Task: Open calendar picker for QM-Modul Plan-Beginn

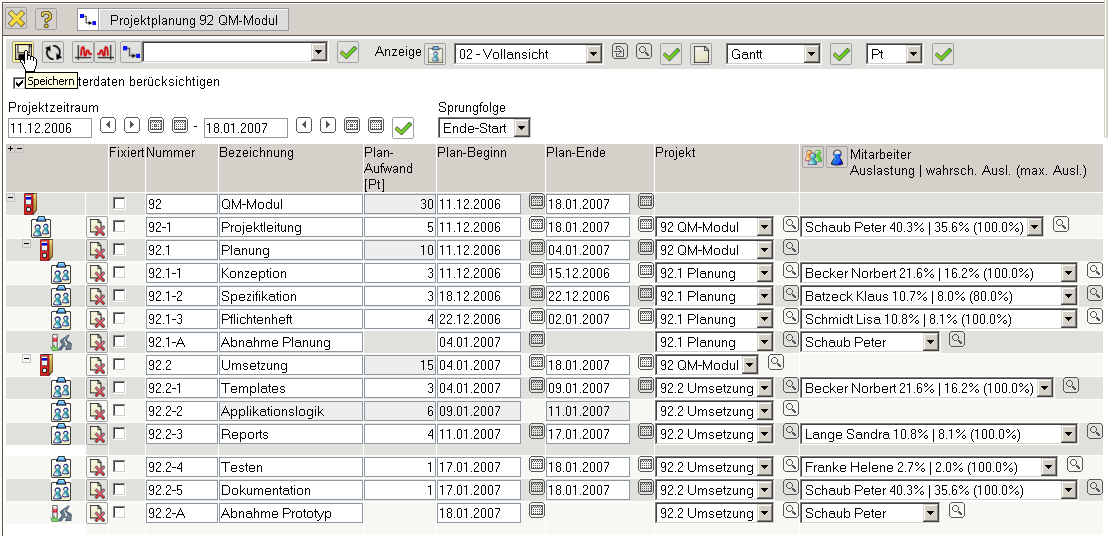Action: click(x=536, y=204)
